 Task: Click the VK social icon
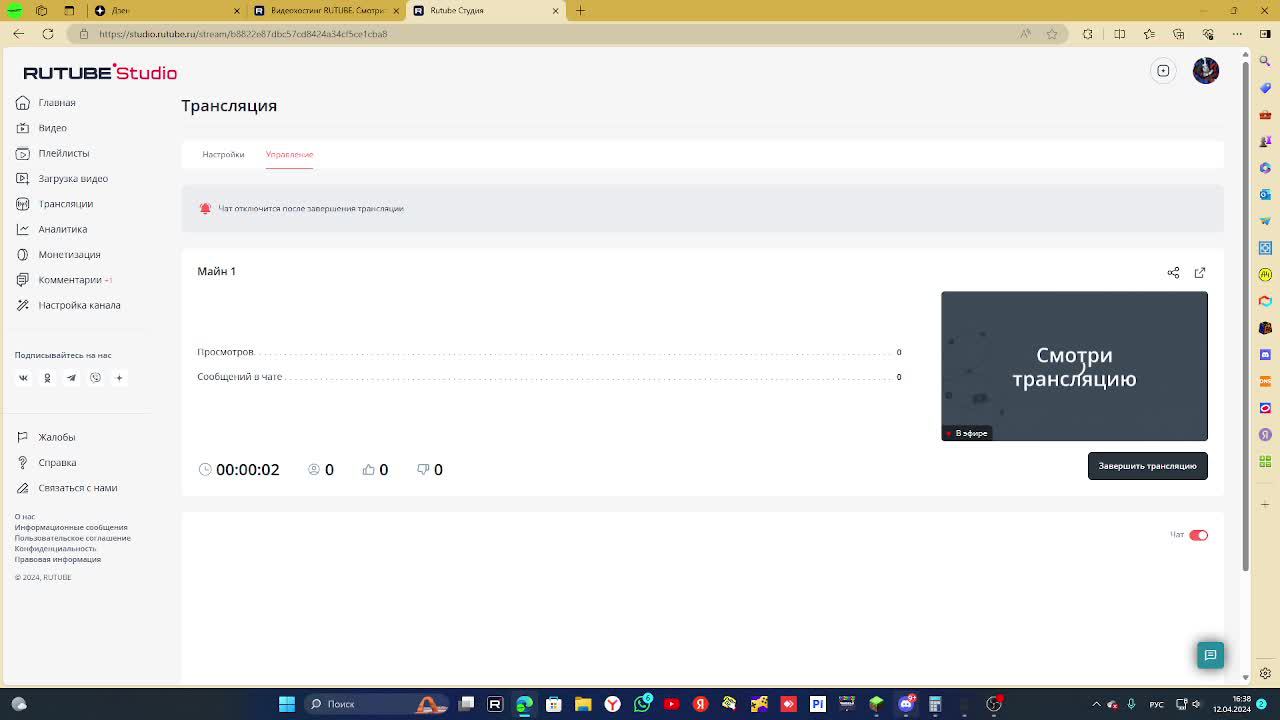coord(23,378)
